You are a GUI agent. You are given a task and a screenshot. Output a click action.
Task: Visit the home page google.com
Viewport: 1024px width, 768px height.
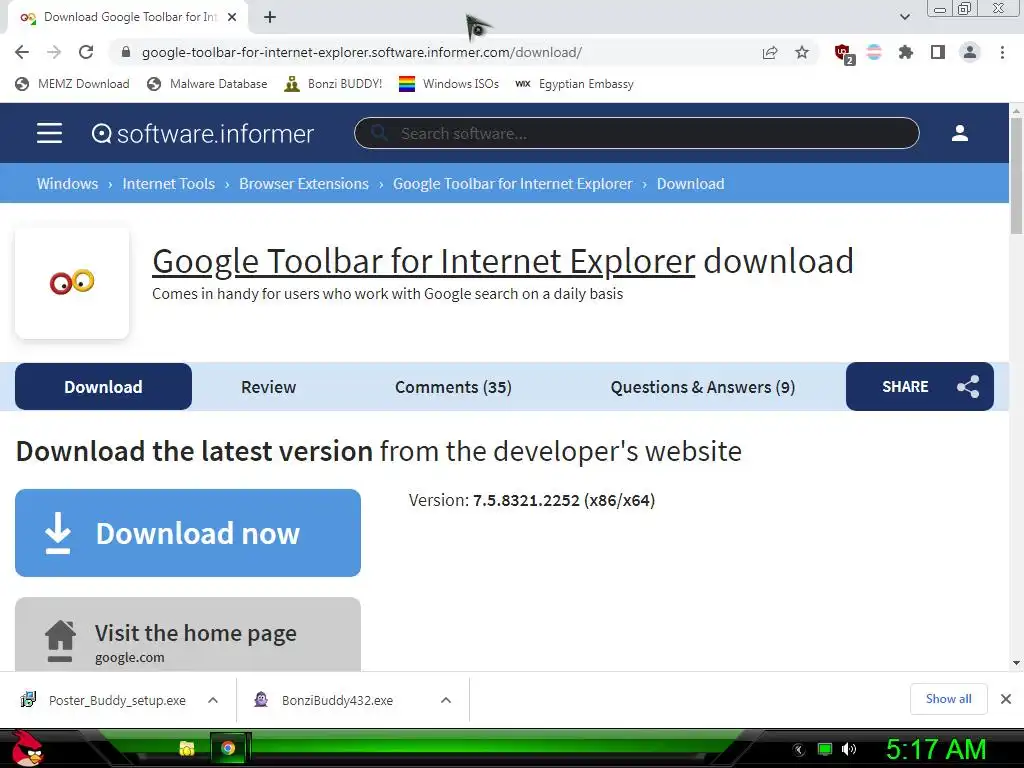pyautogui.click(x=188, y=635)
